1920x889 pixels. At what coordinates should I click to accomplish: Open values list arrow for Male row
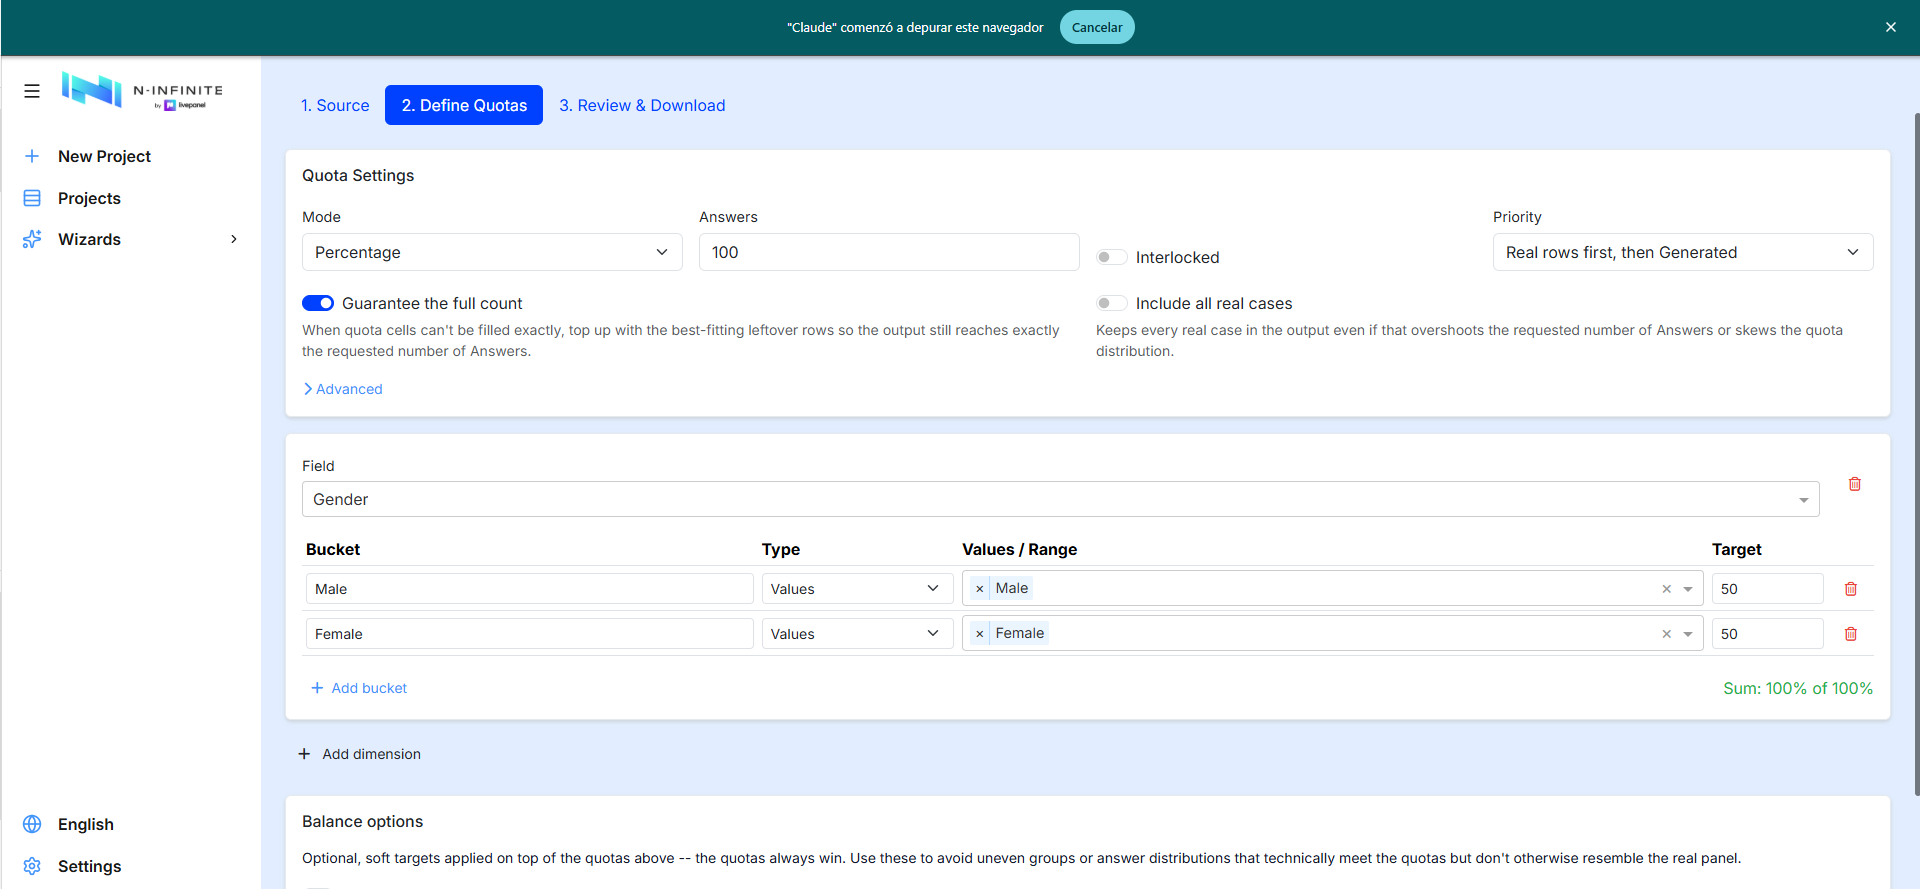click(x=1688, y=589)
